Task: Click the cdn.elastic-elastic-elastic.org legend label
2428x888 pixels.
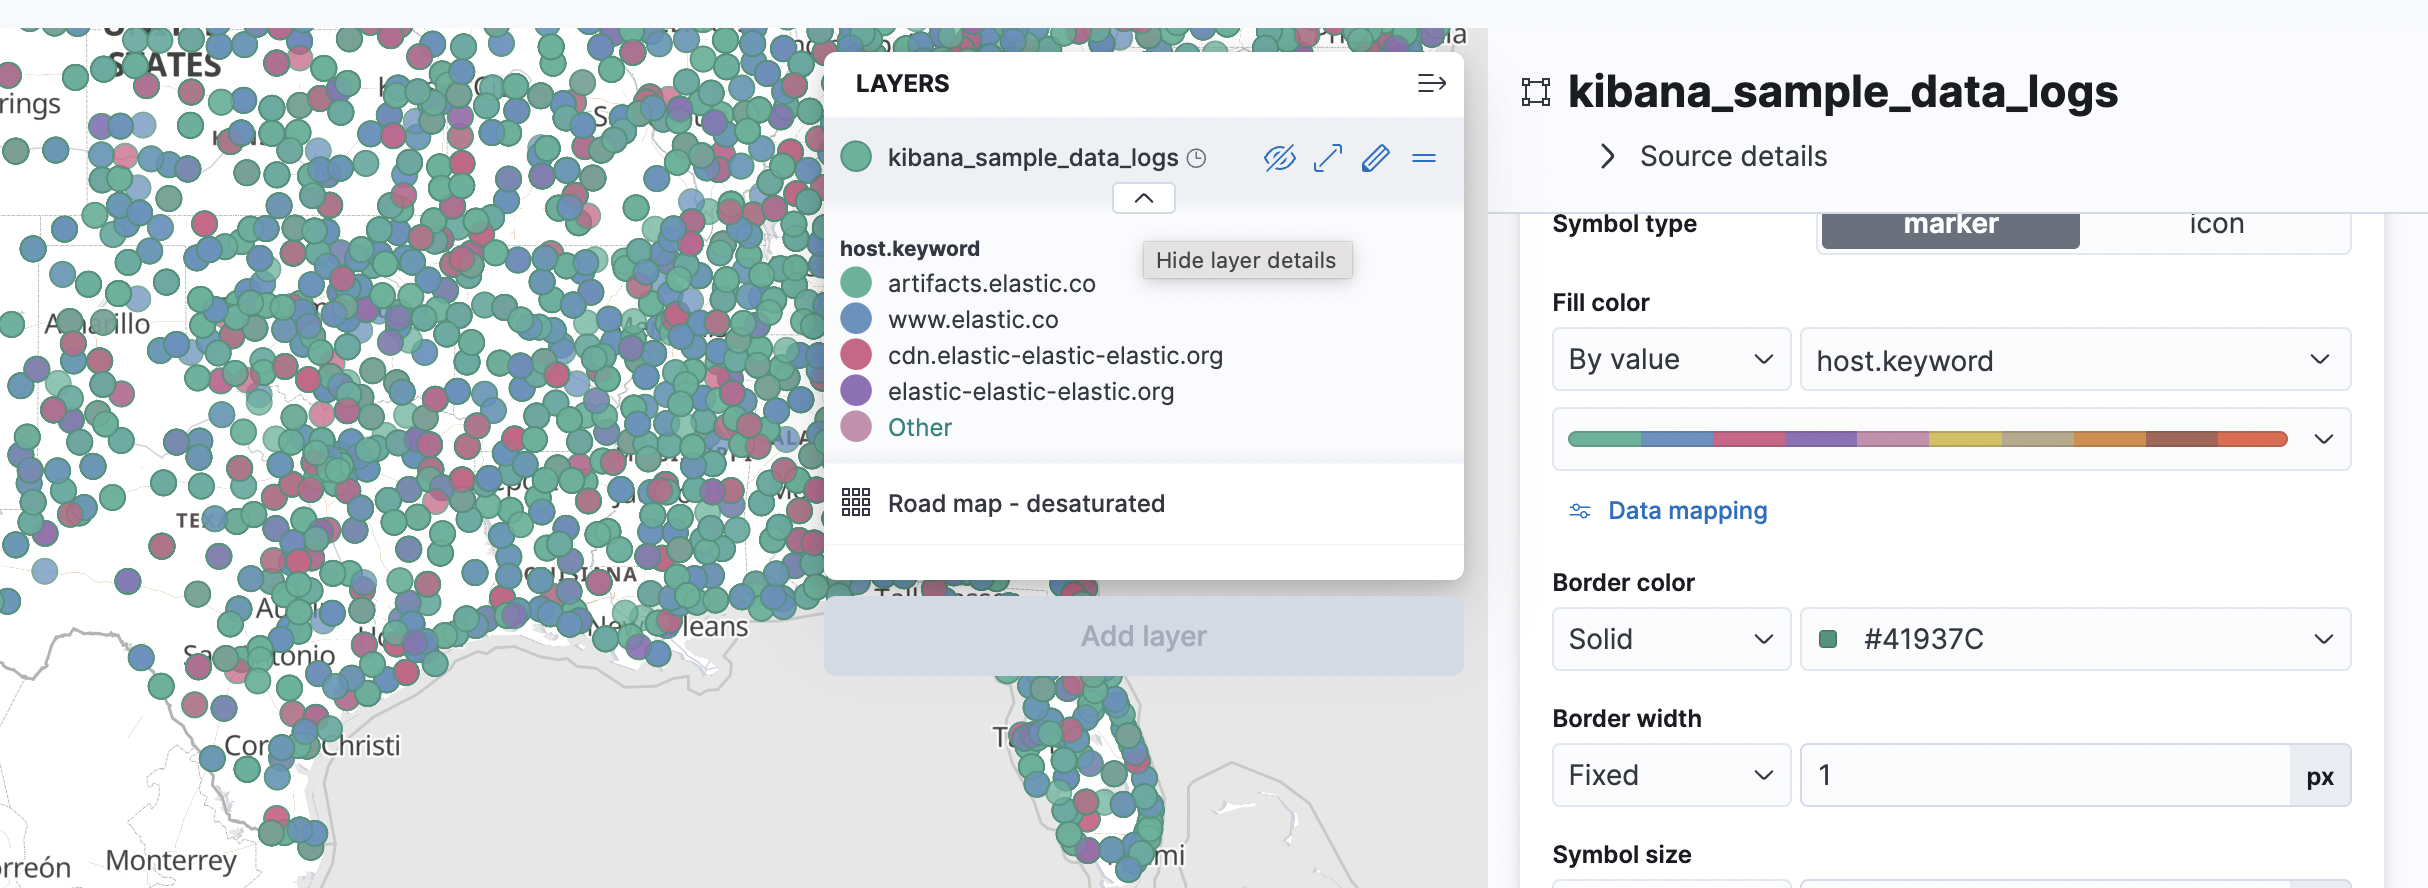Action: 1055,355
